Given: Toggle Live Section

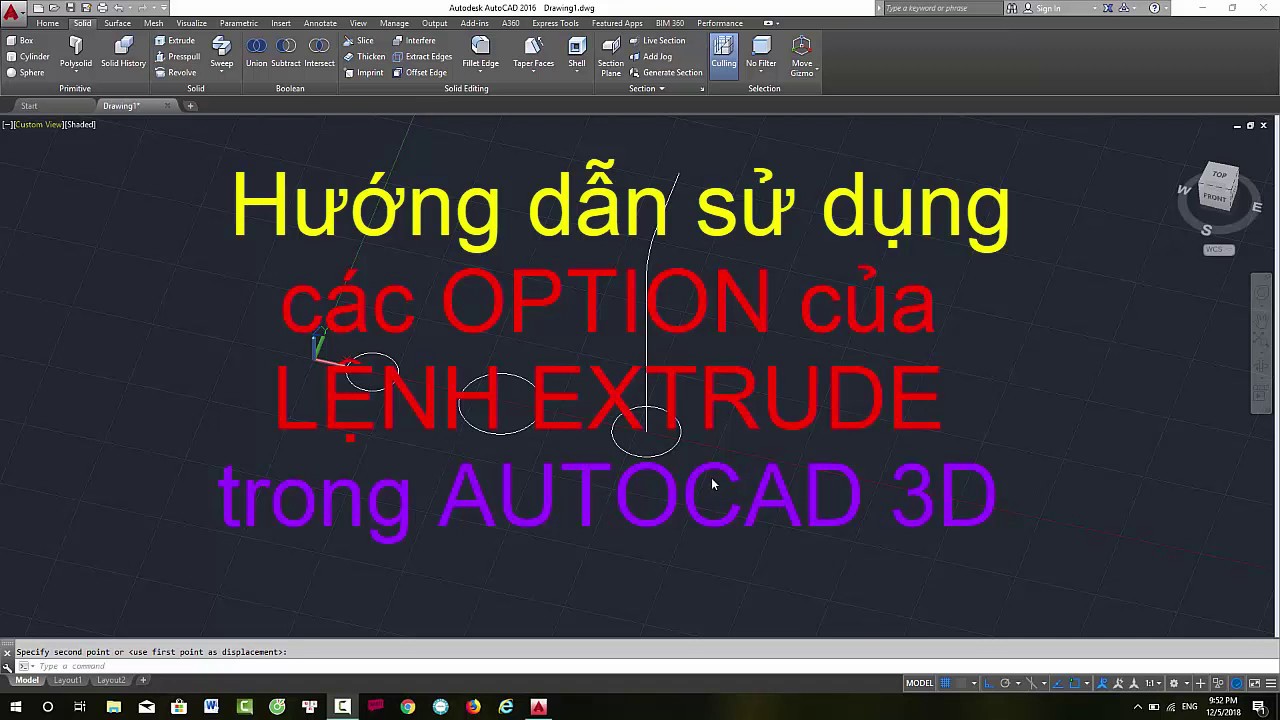Looking at the screenshot, I should click(657, 41).
